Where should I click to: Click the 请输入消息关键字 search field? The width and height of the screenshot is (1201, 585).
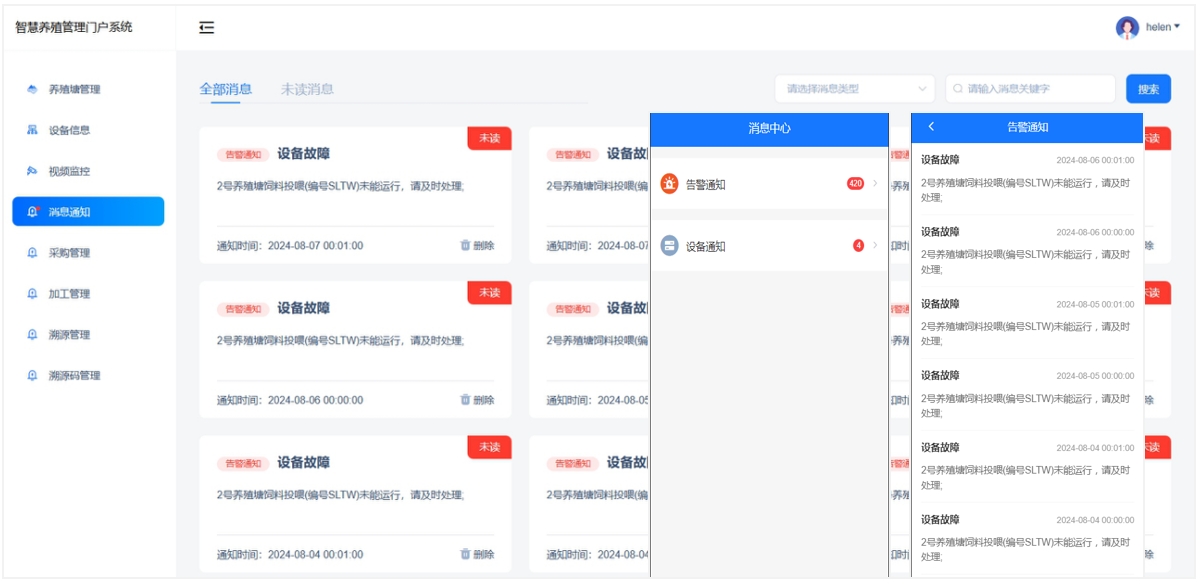tap(1035, 89)
